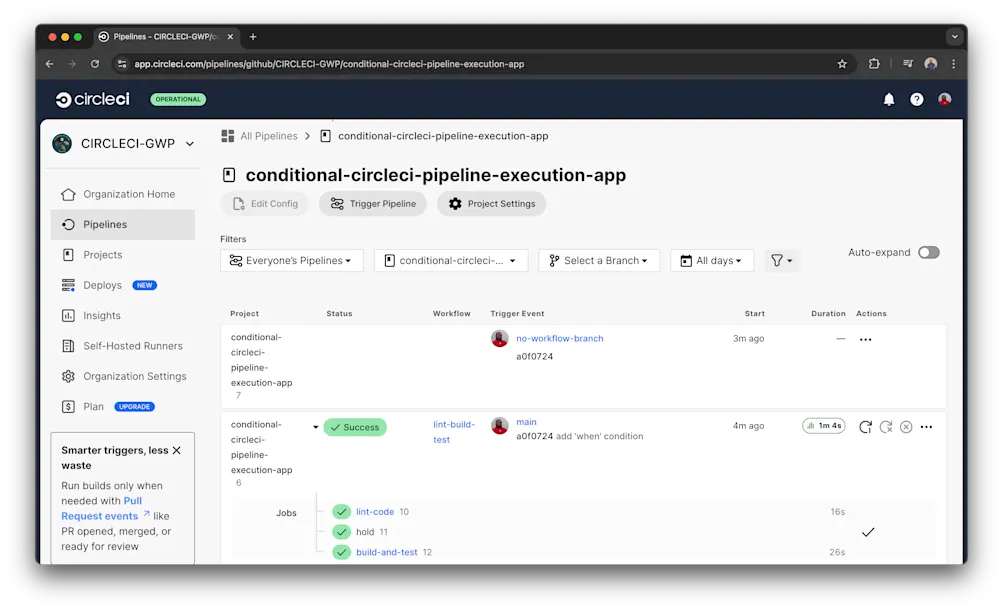The height and width of the screenshot is (611, 1003).
Task: Click the browser forward arrow
Action: tap(72, 64)
